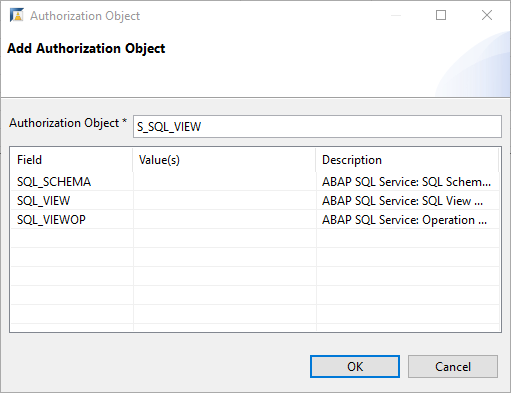
Task: Focus the Authorization Object input field
Action: 317,126
